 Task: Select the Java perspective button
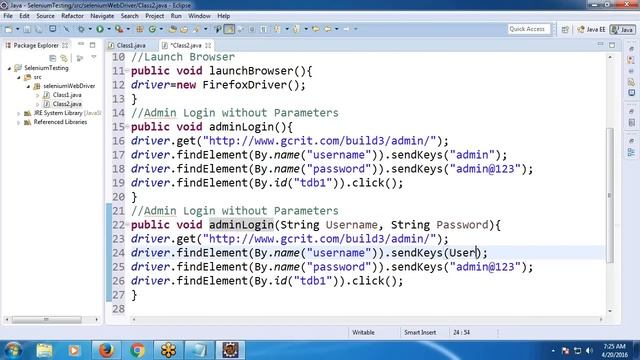(623, 29)
